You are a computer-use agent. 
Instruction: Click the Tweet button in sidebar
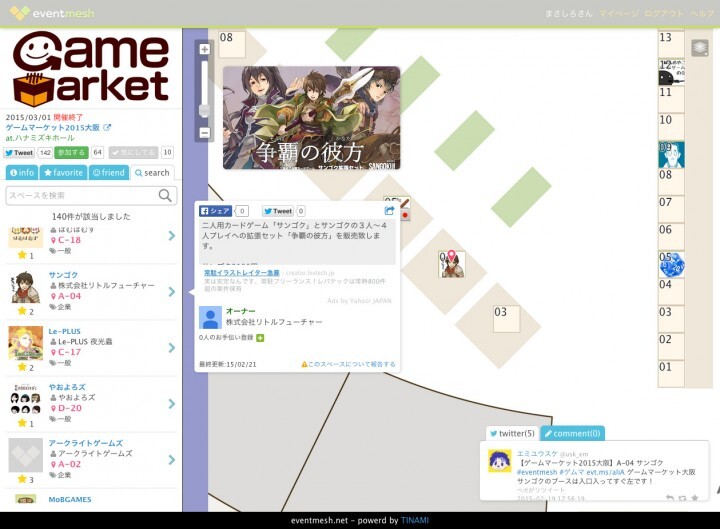point(19,152)
